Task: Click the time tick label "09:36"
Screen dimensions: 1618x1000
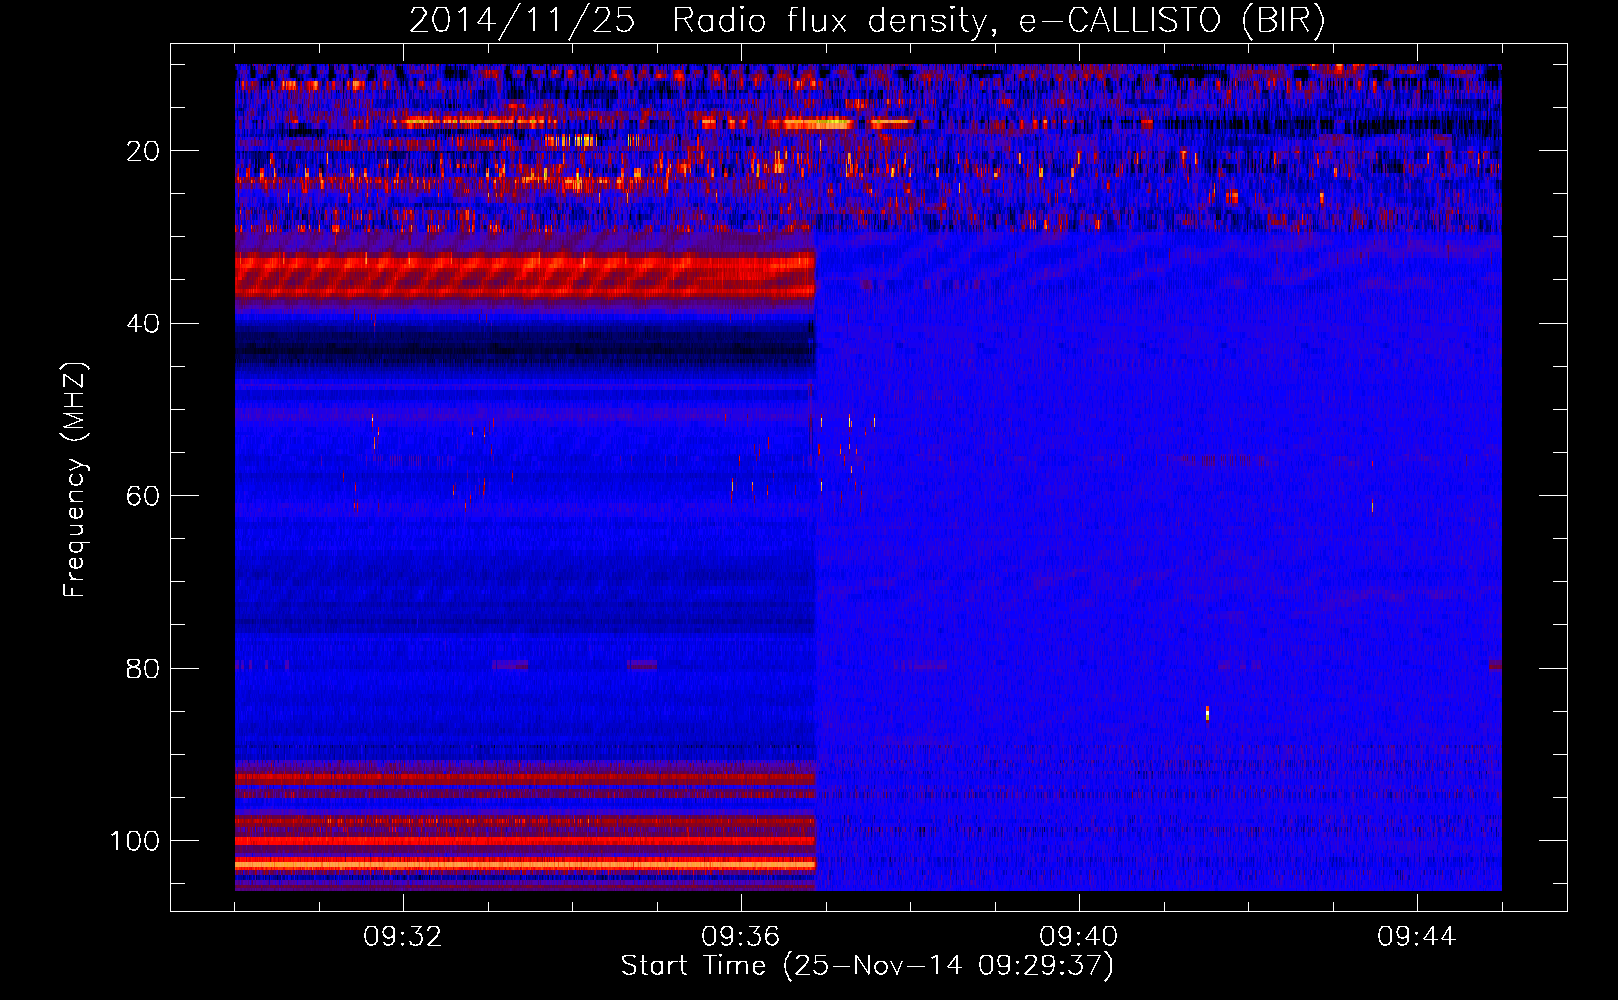Action: click(741, 937)
